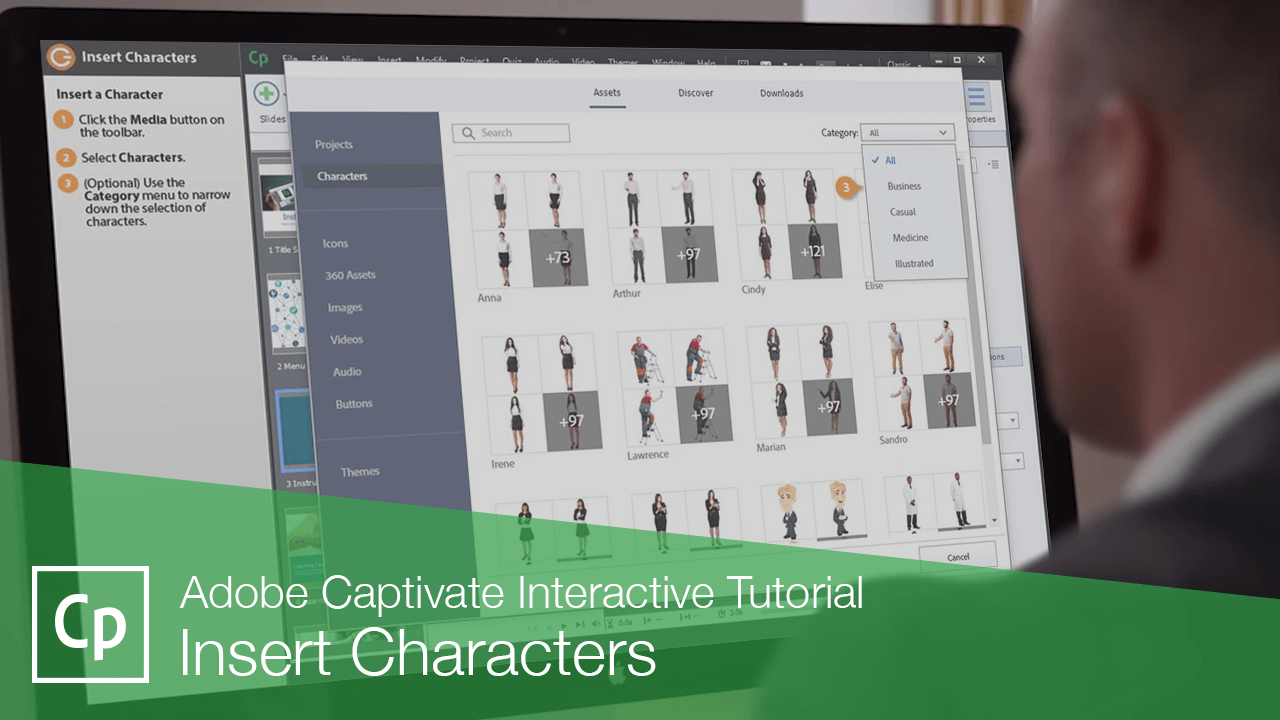This screenshot has height=720, width=1280.
Task: Open the Audio menu
Action: [x=546, y=62]
